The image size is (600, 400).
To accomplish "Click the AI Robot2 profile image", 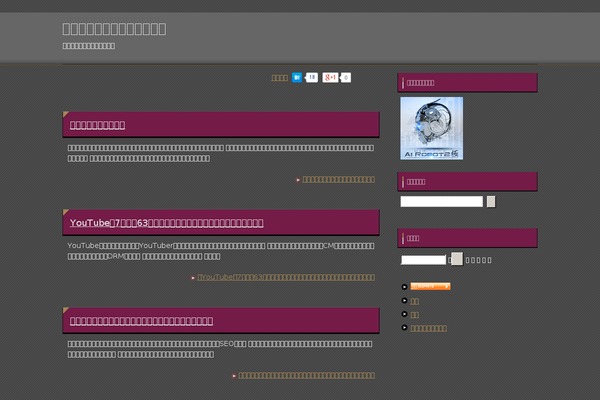I will coord(432,128).
